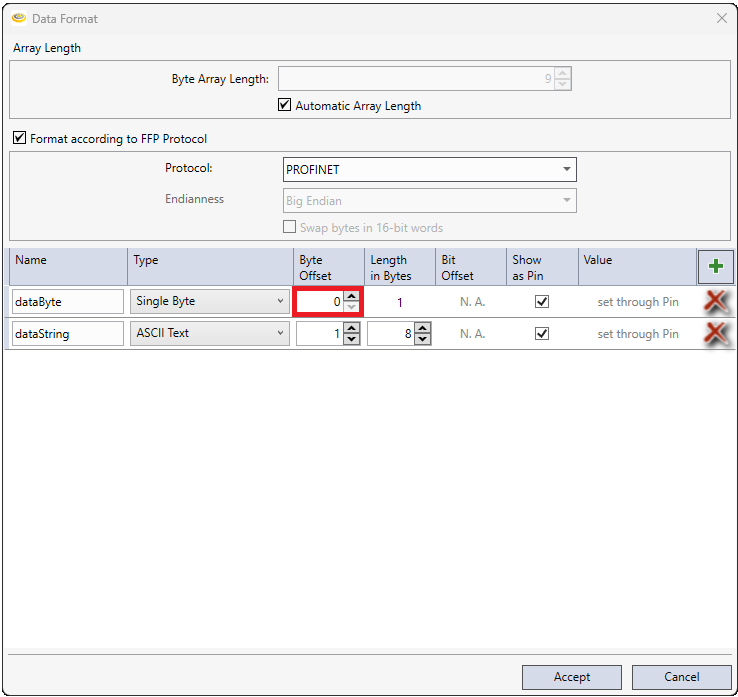Delete the dataByte row with red X
The image size is (738, 697).
pyautogui.click(x=714, y=302)
